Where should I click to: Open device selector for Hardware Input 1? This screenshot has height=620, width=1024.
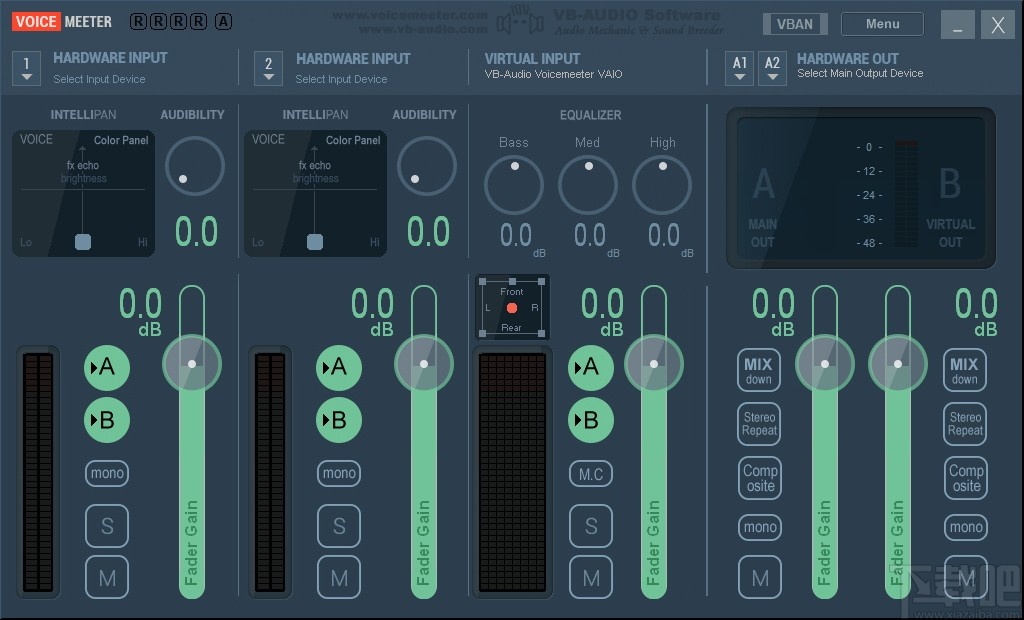(26, 68)
